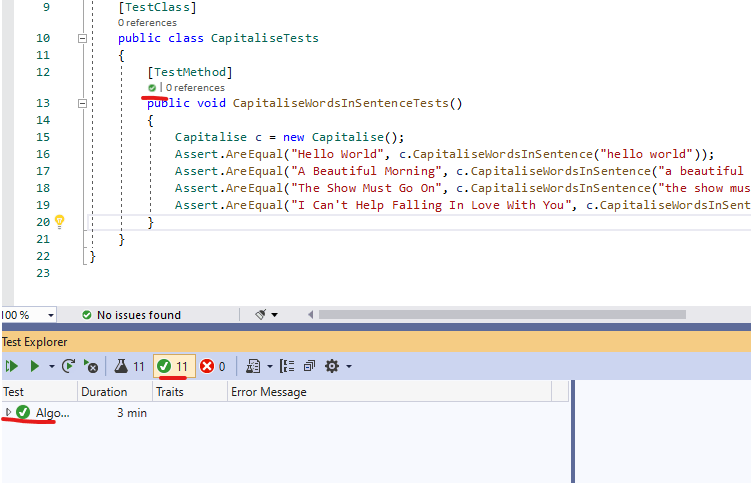Viewport: 751px width, 483px height.
Task: Toggle the passed tests filter showing 11
Action: tap(173, 366)
